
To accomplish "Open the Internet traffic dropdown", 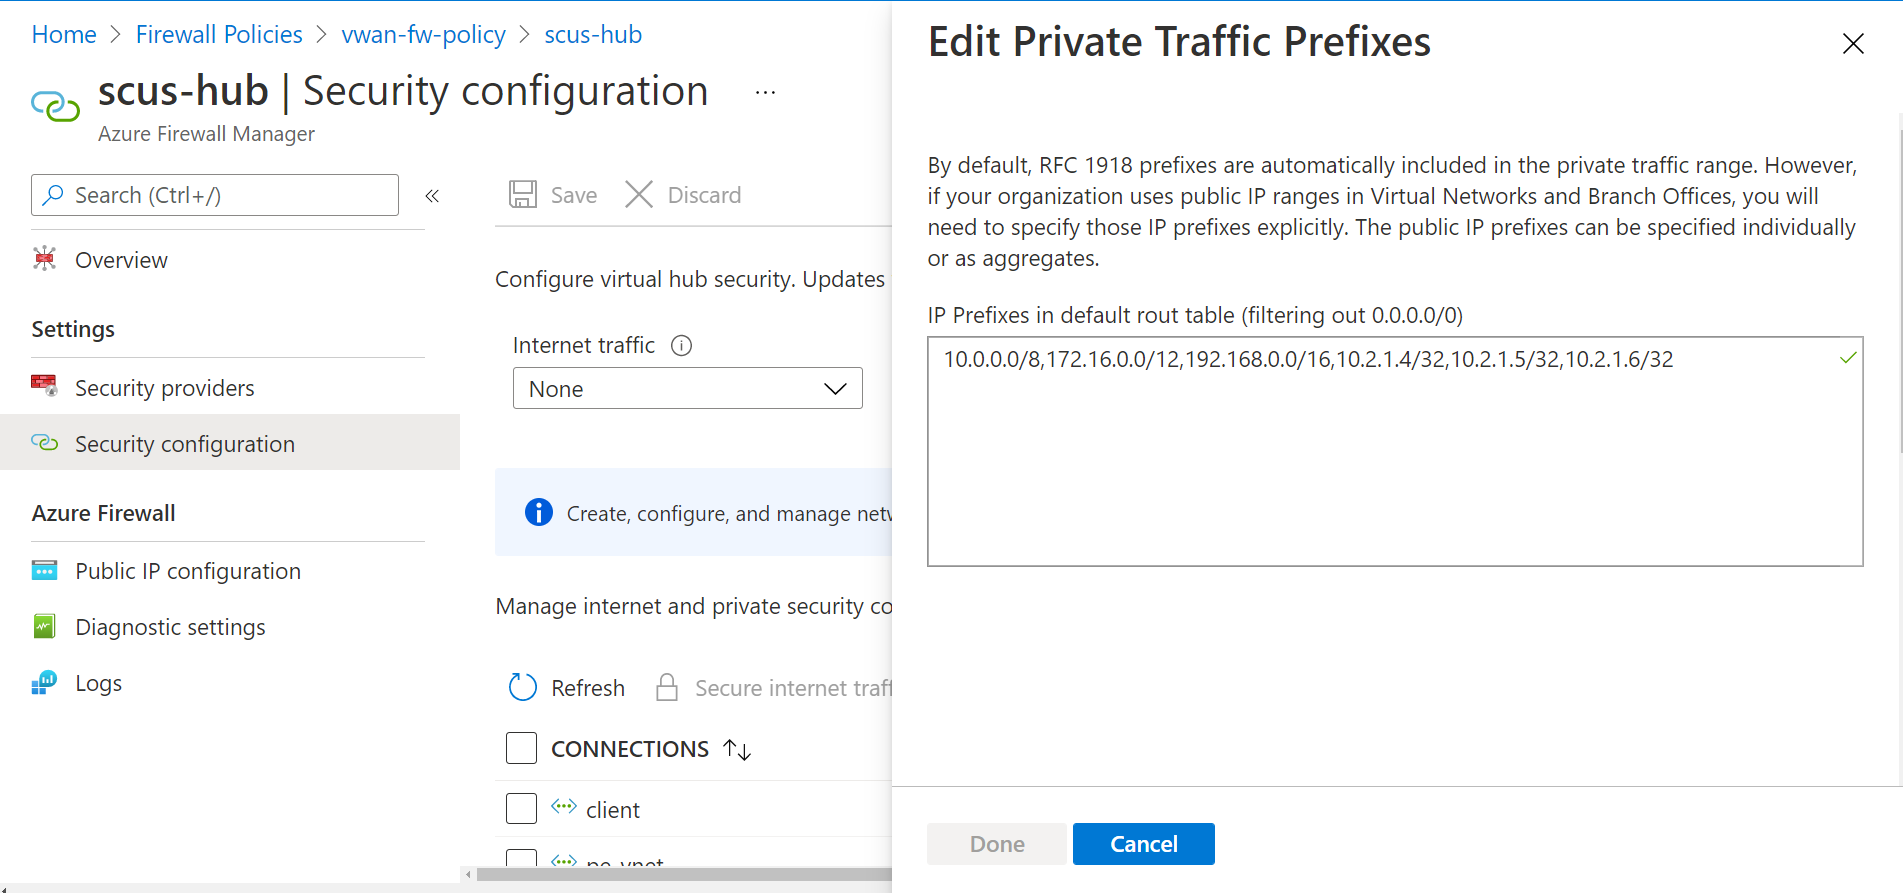I will (687, 389).
